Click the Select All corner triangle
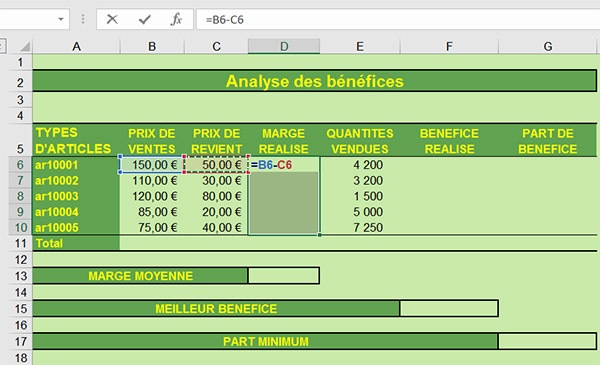Screen dimensions: 600x365 pyautogui.click(x=25, y=47)
